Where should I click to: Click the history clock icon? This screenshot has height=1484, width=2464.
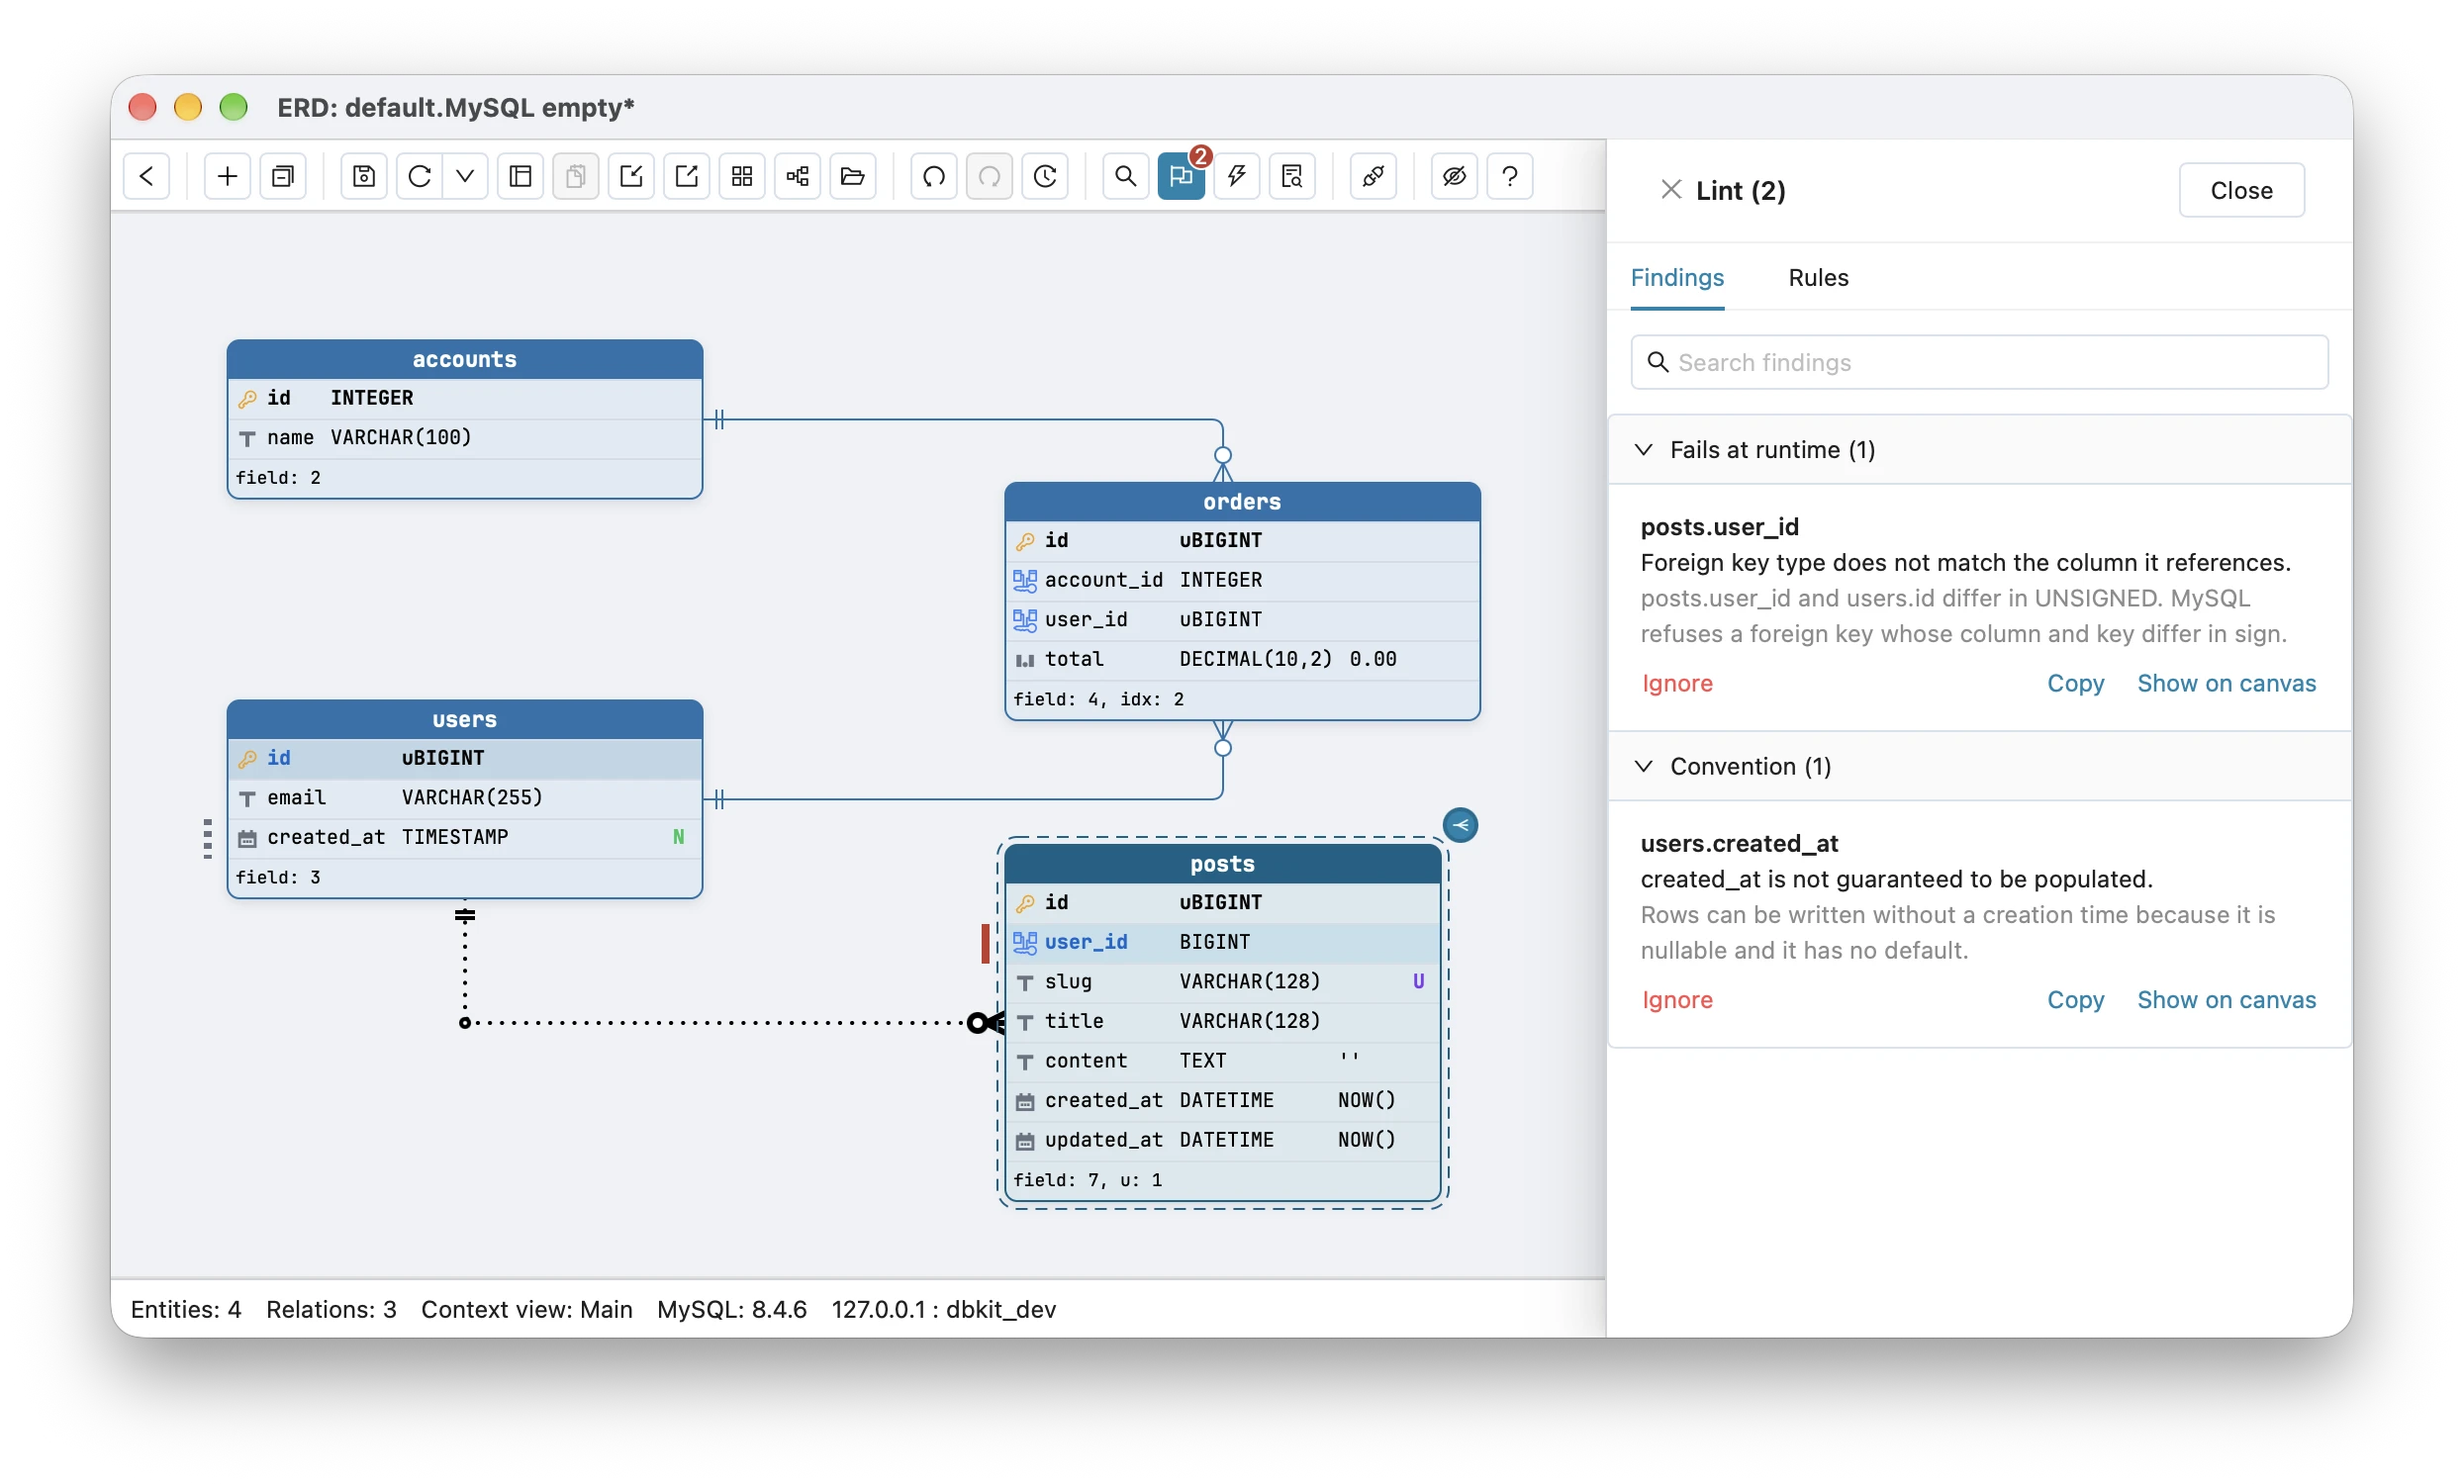(1045, 176)
